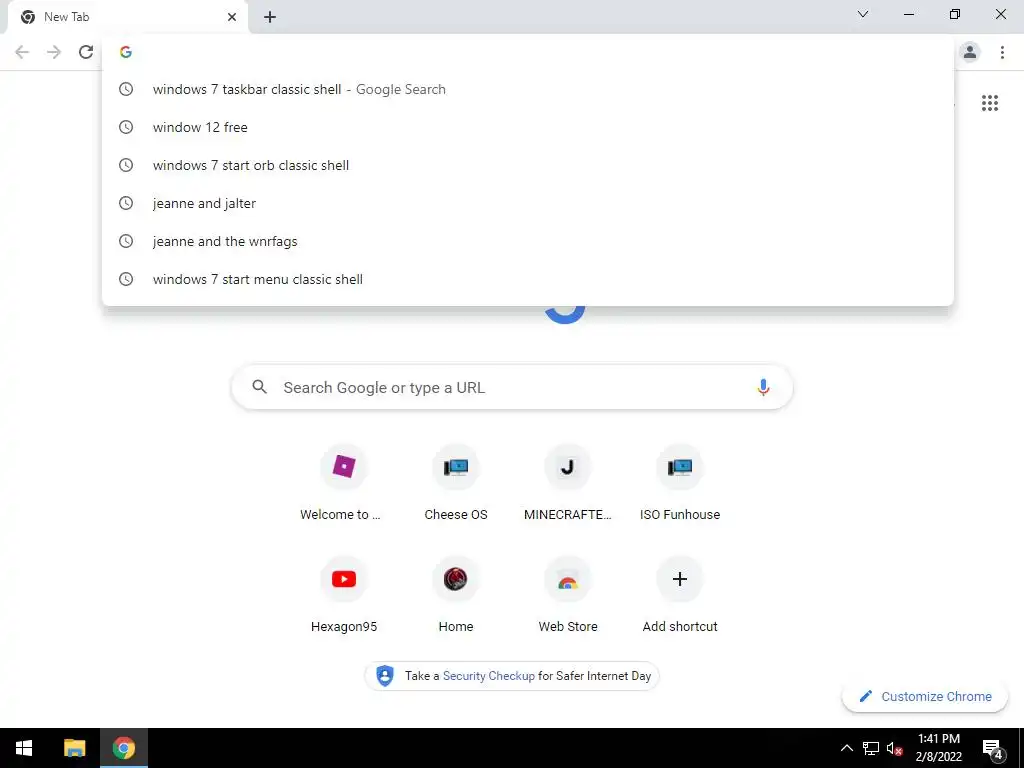Choose suggestion jeanne and jalter
The width and height of the screenshot is (1024, 768).
click(x=528, y=203)
